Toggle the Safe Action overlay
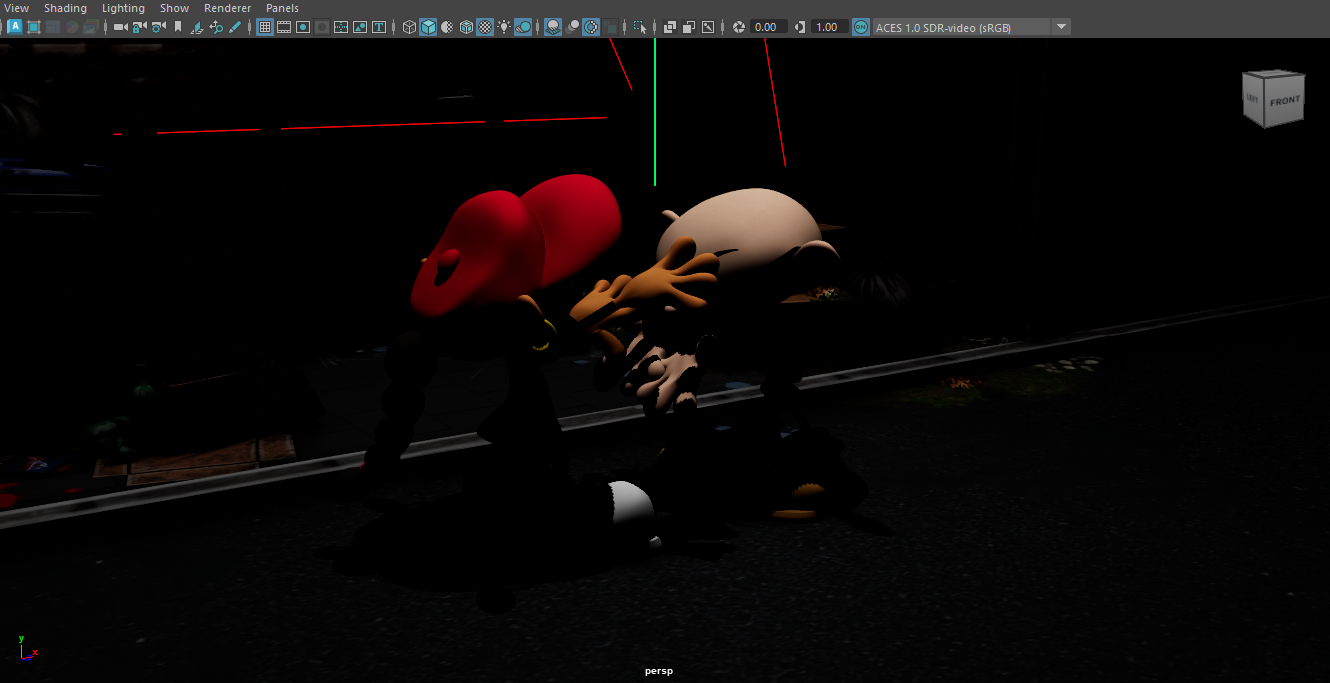This screenshot has height=683, width=1330. click(360, 27)
